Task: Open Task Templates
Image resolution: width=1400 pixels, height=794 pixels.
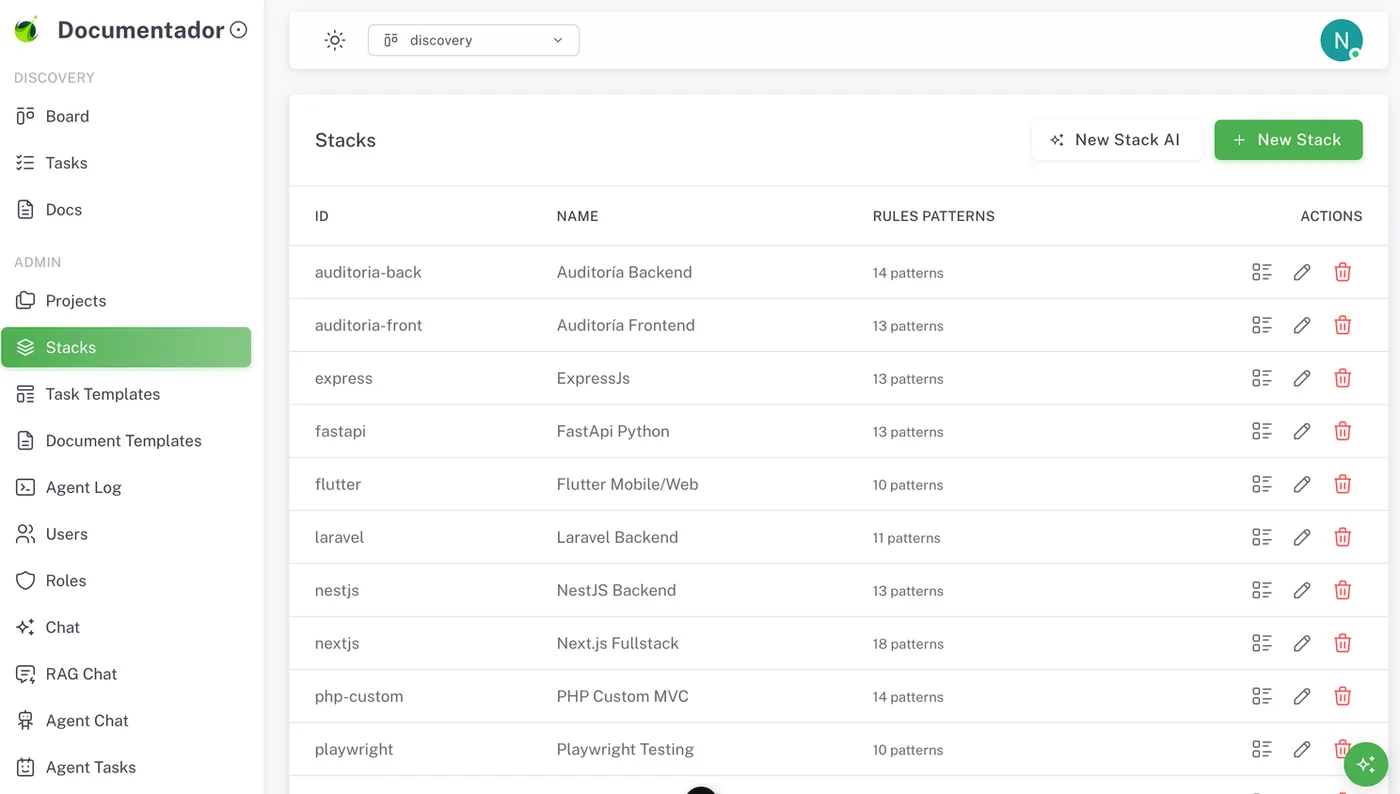Action: coord(126,394)
